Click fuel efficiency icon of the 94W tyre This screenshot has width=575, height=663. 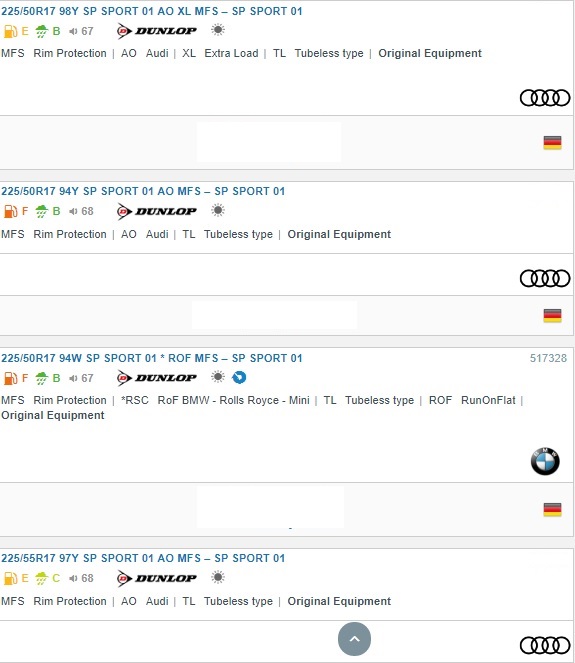pyautogui.click(x=10, y=378)
